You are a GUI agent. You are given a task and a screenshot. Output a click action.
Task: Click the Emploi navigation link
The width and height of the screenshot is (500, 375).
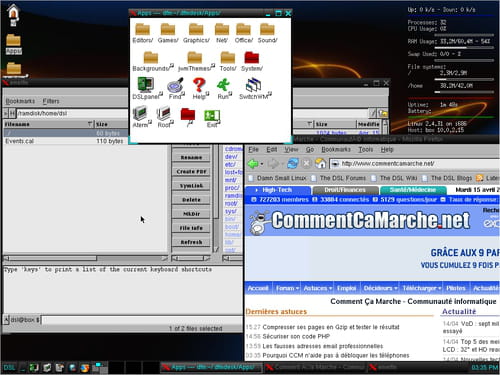pos(347,288)
